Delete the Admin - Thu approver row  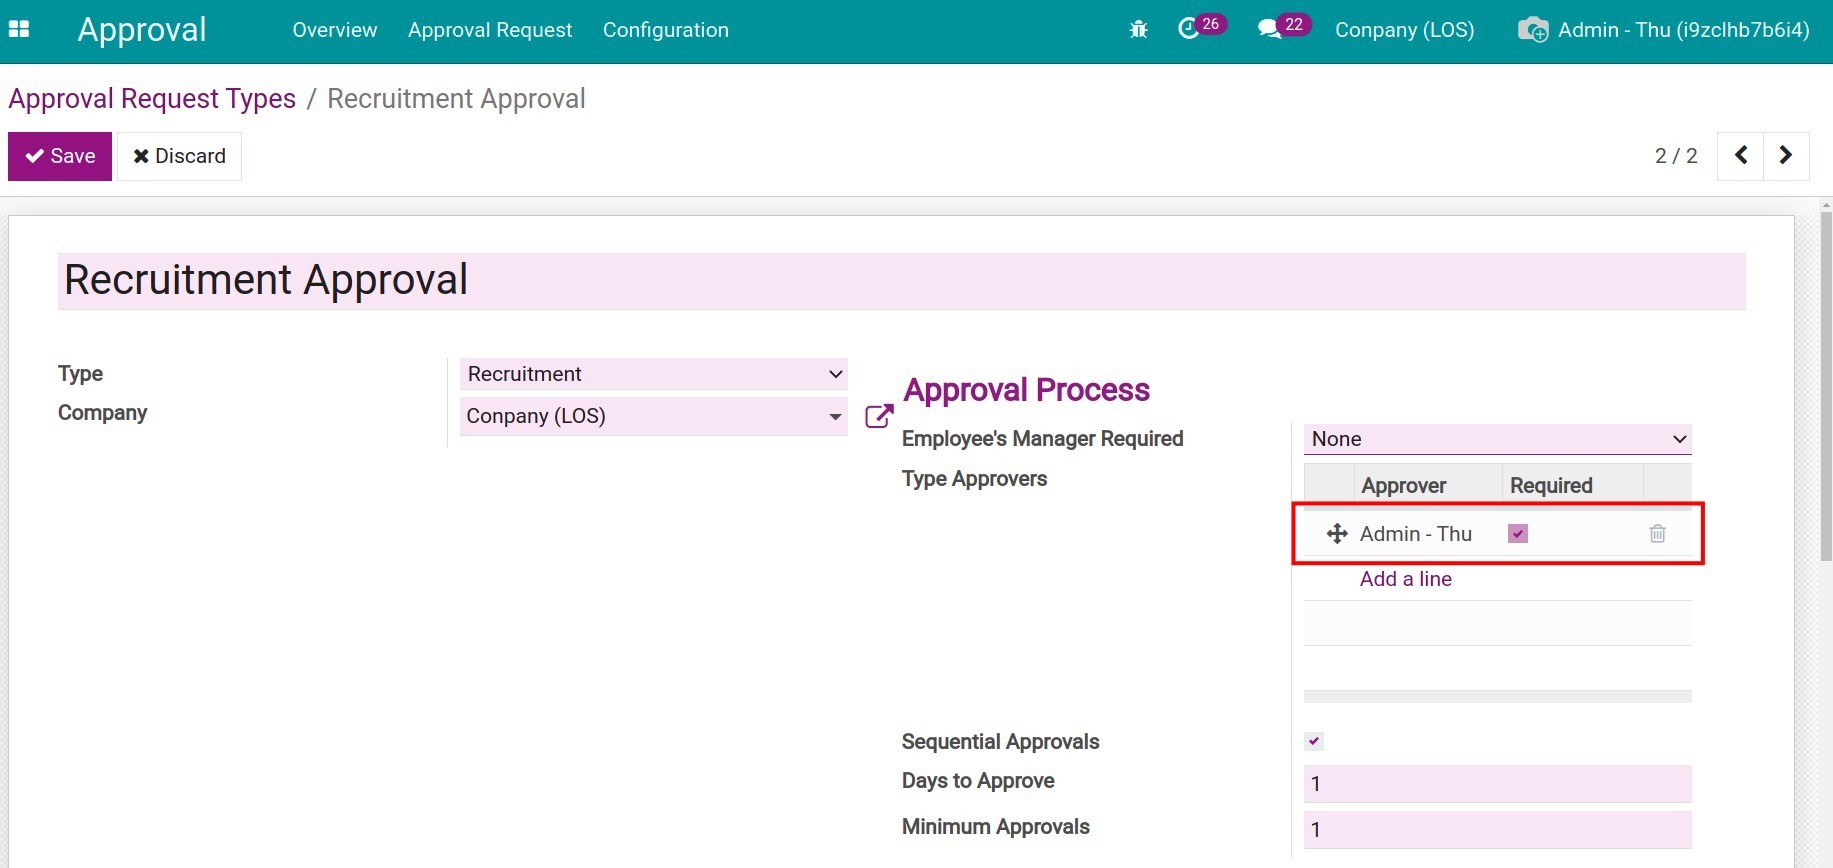1657,534
